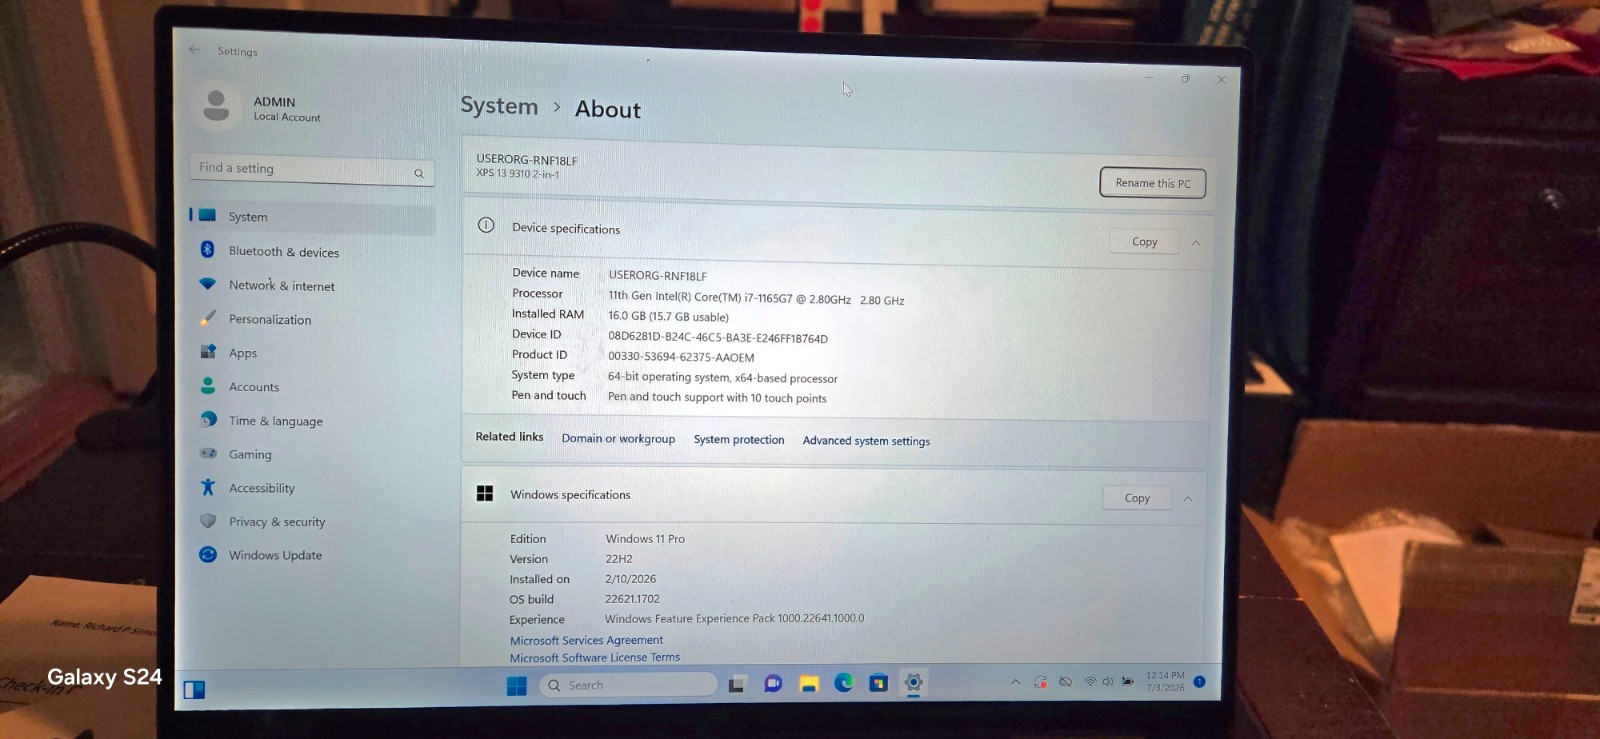Focus the Find a setting search box
The image size is (1600, 739).
coord(312,170)
